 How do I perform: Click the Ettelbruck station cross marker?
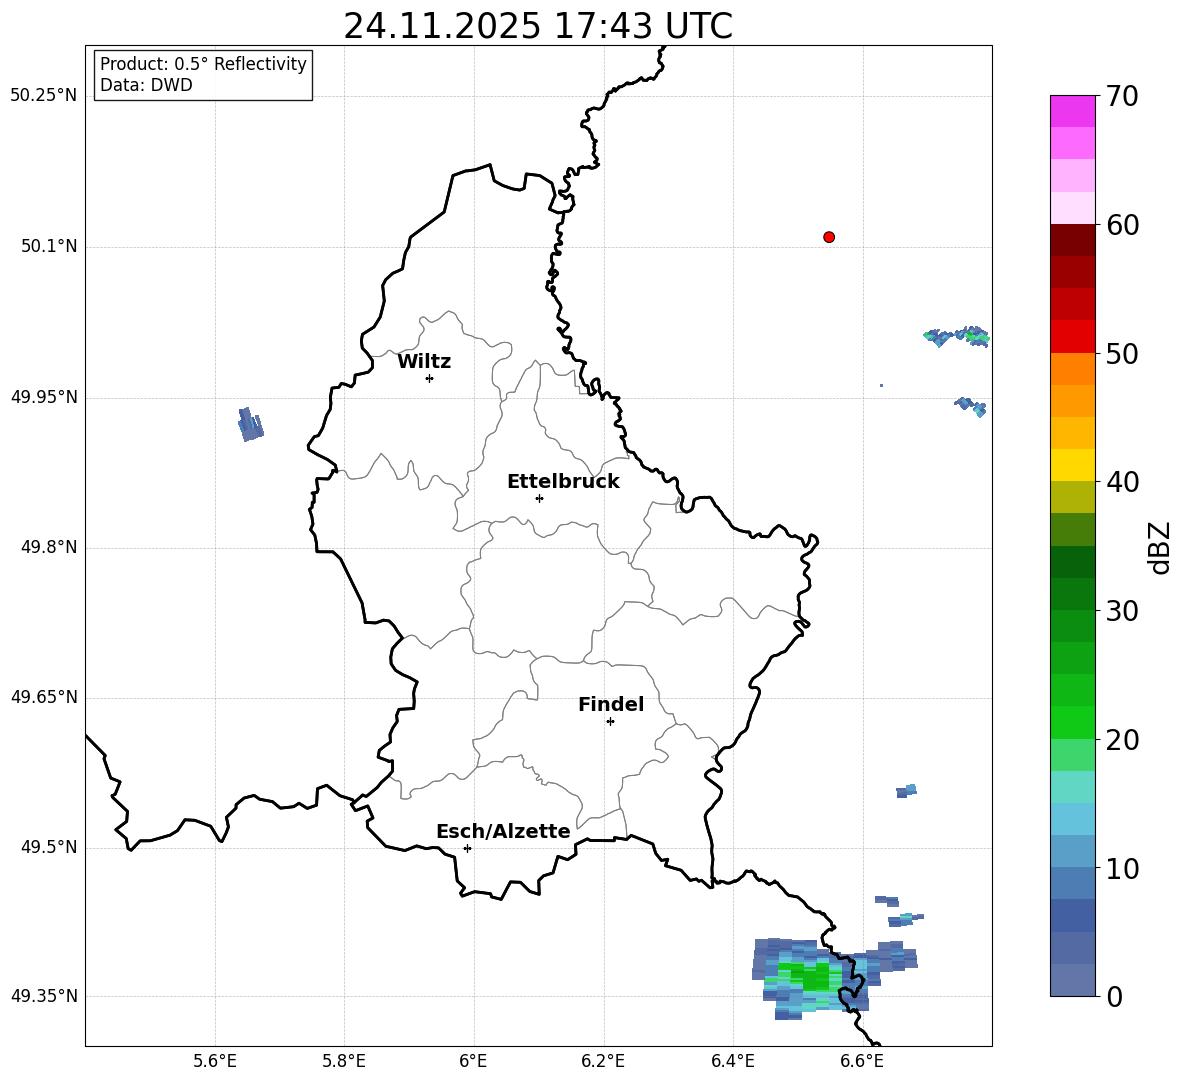tap(539, 498)
